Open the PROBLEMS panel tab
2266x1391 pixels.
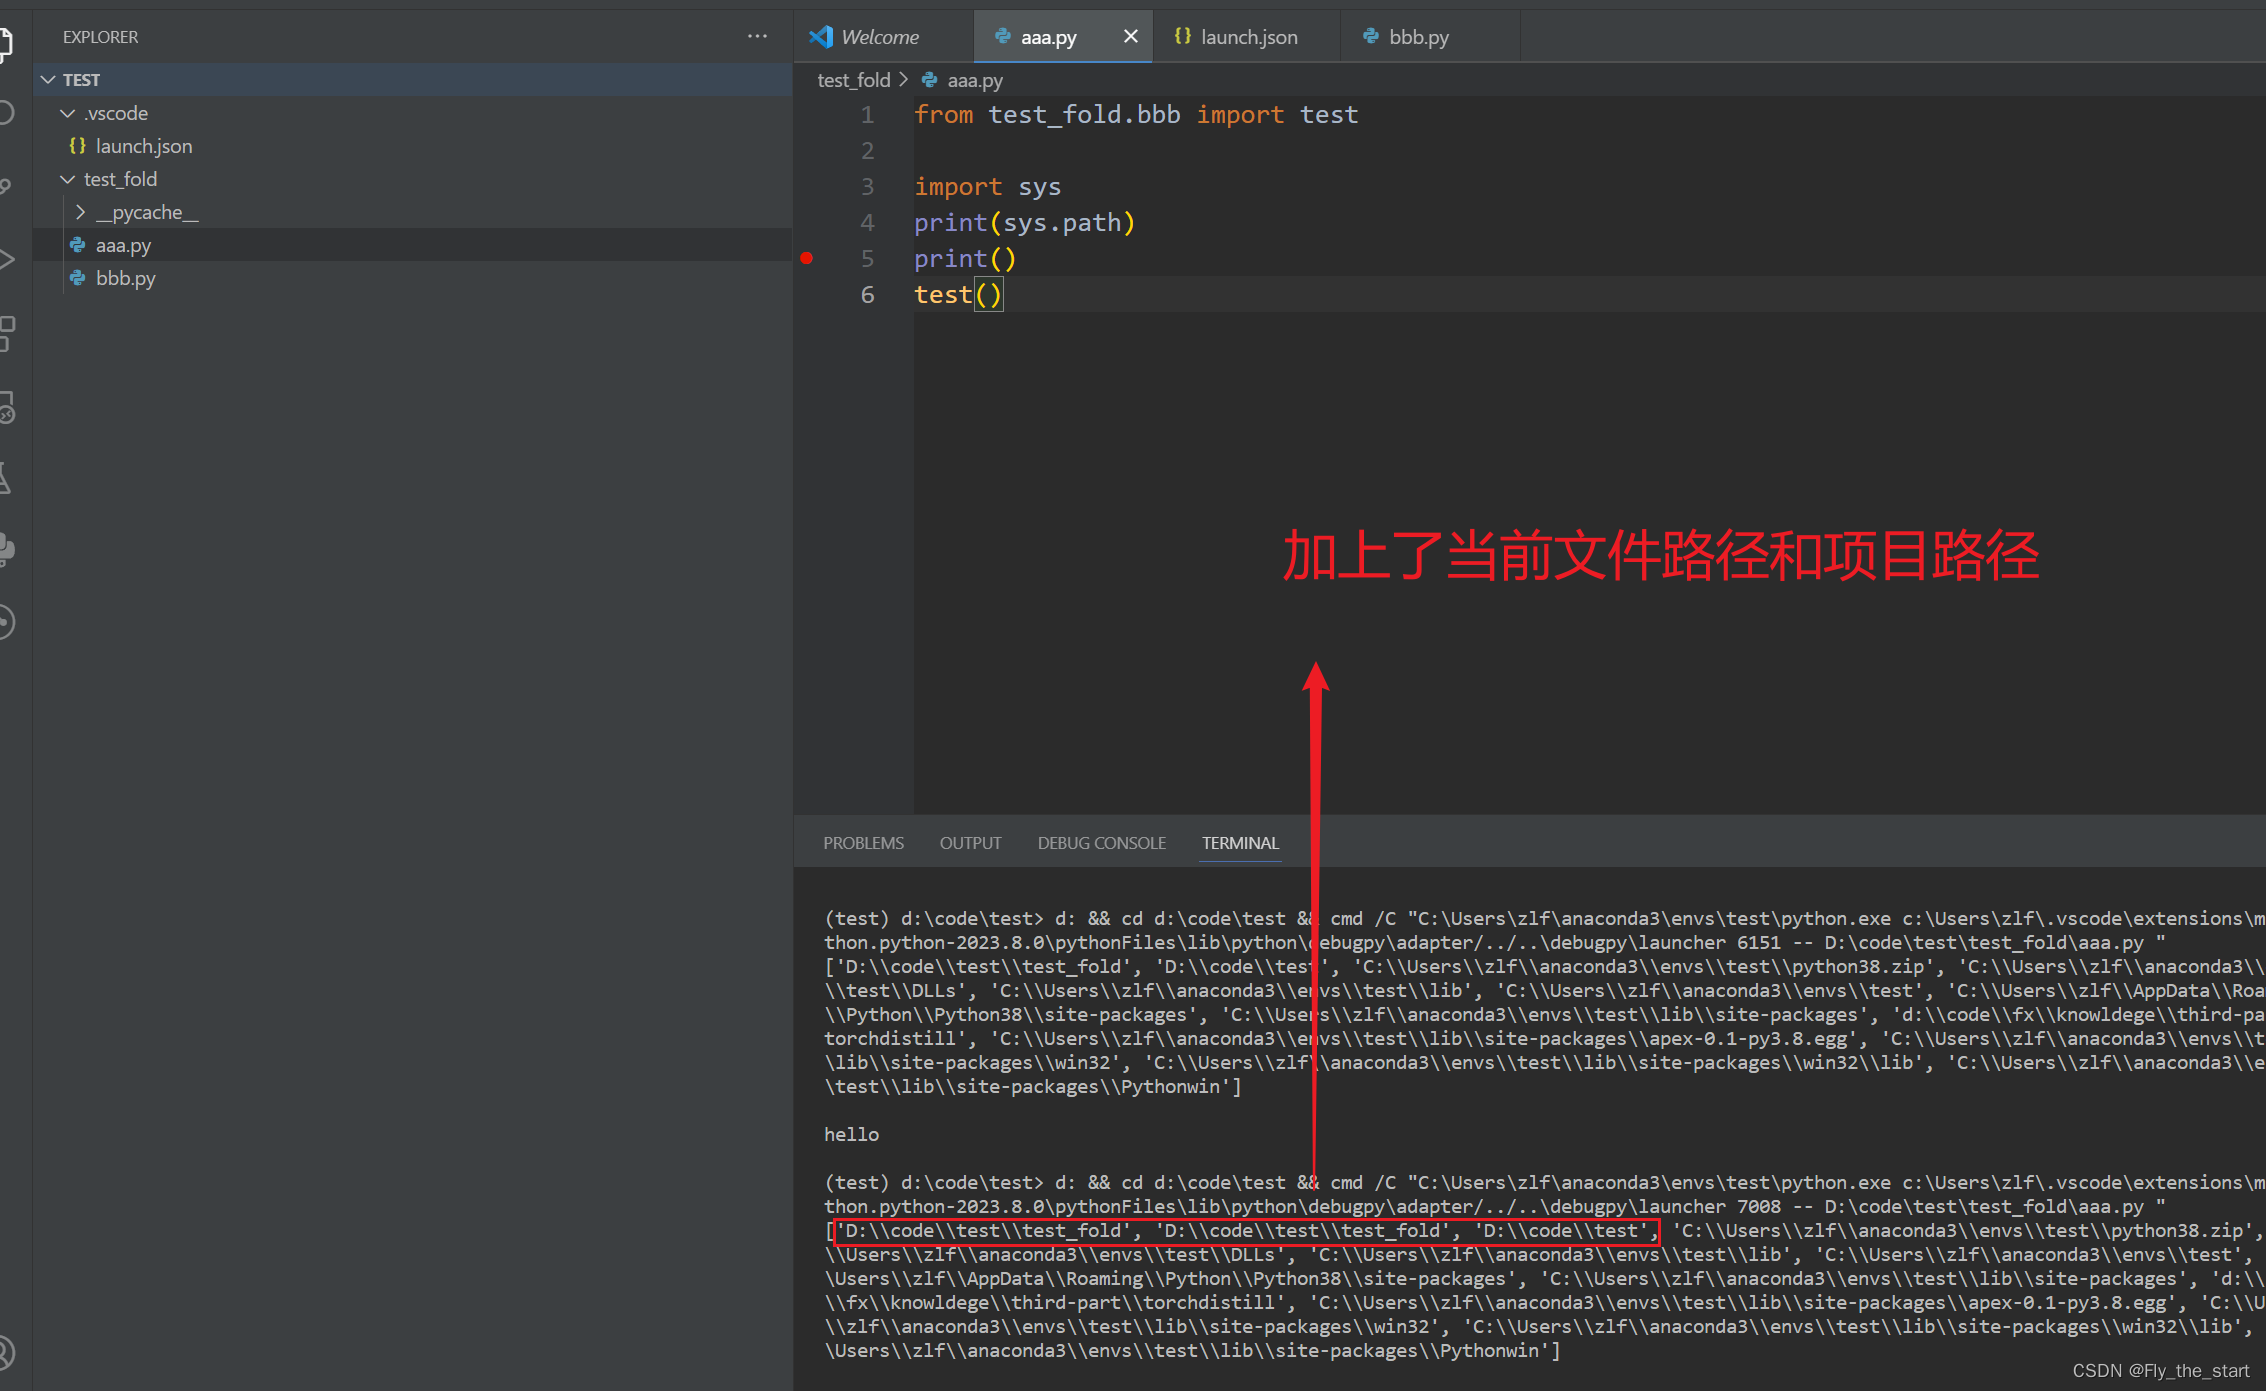(x=863, y=843)
